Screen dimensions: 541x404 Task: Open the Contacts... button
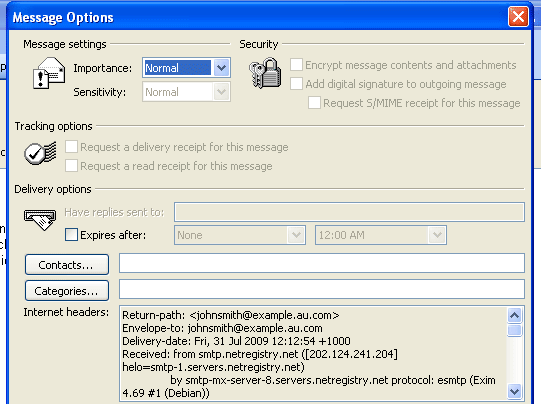click(x=67, y=265)
